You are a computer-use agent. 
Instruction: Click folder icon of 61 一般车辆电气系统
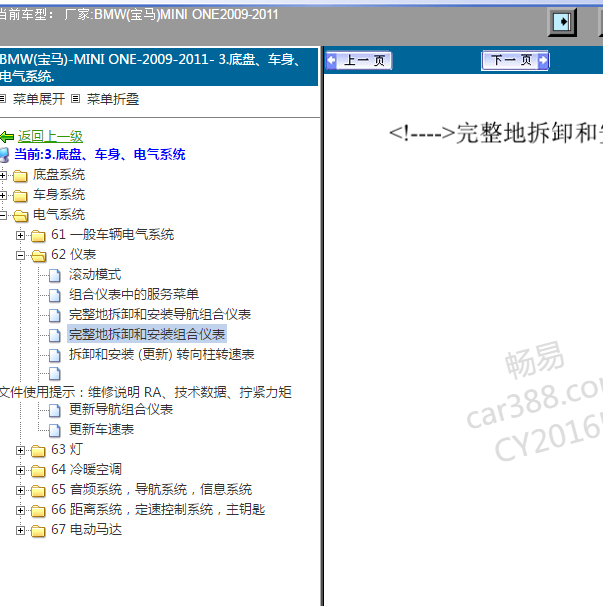(38, 236)
